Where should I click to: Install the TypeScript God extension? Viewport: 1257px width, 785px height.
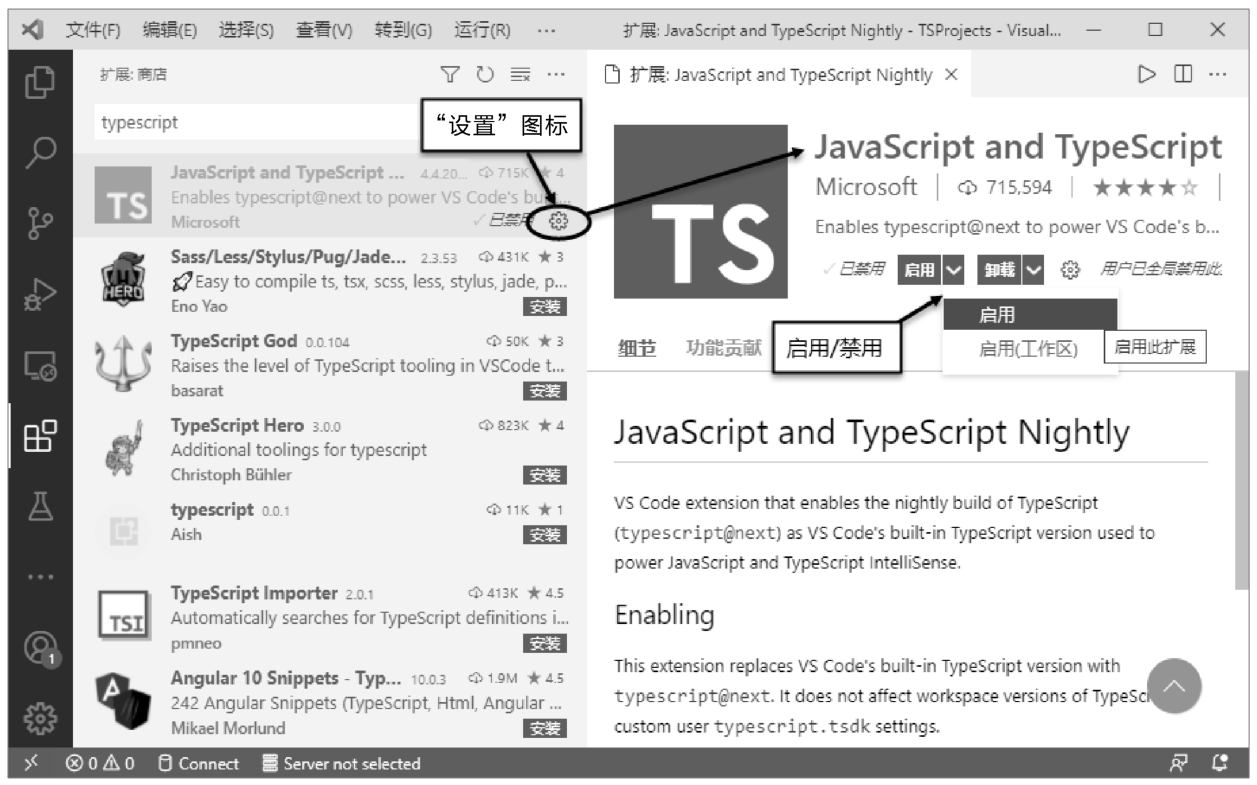(545, 390)
